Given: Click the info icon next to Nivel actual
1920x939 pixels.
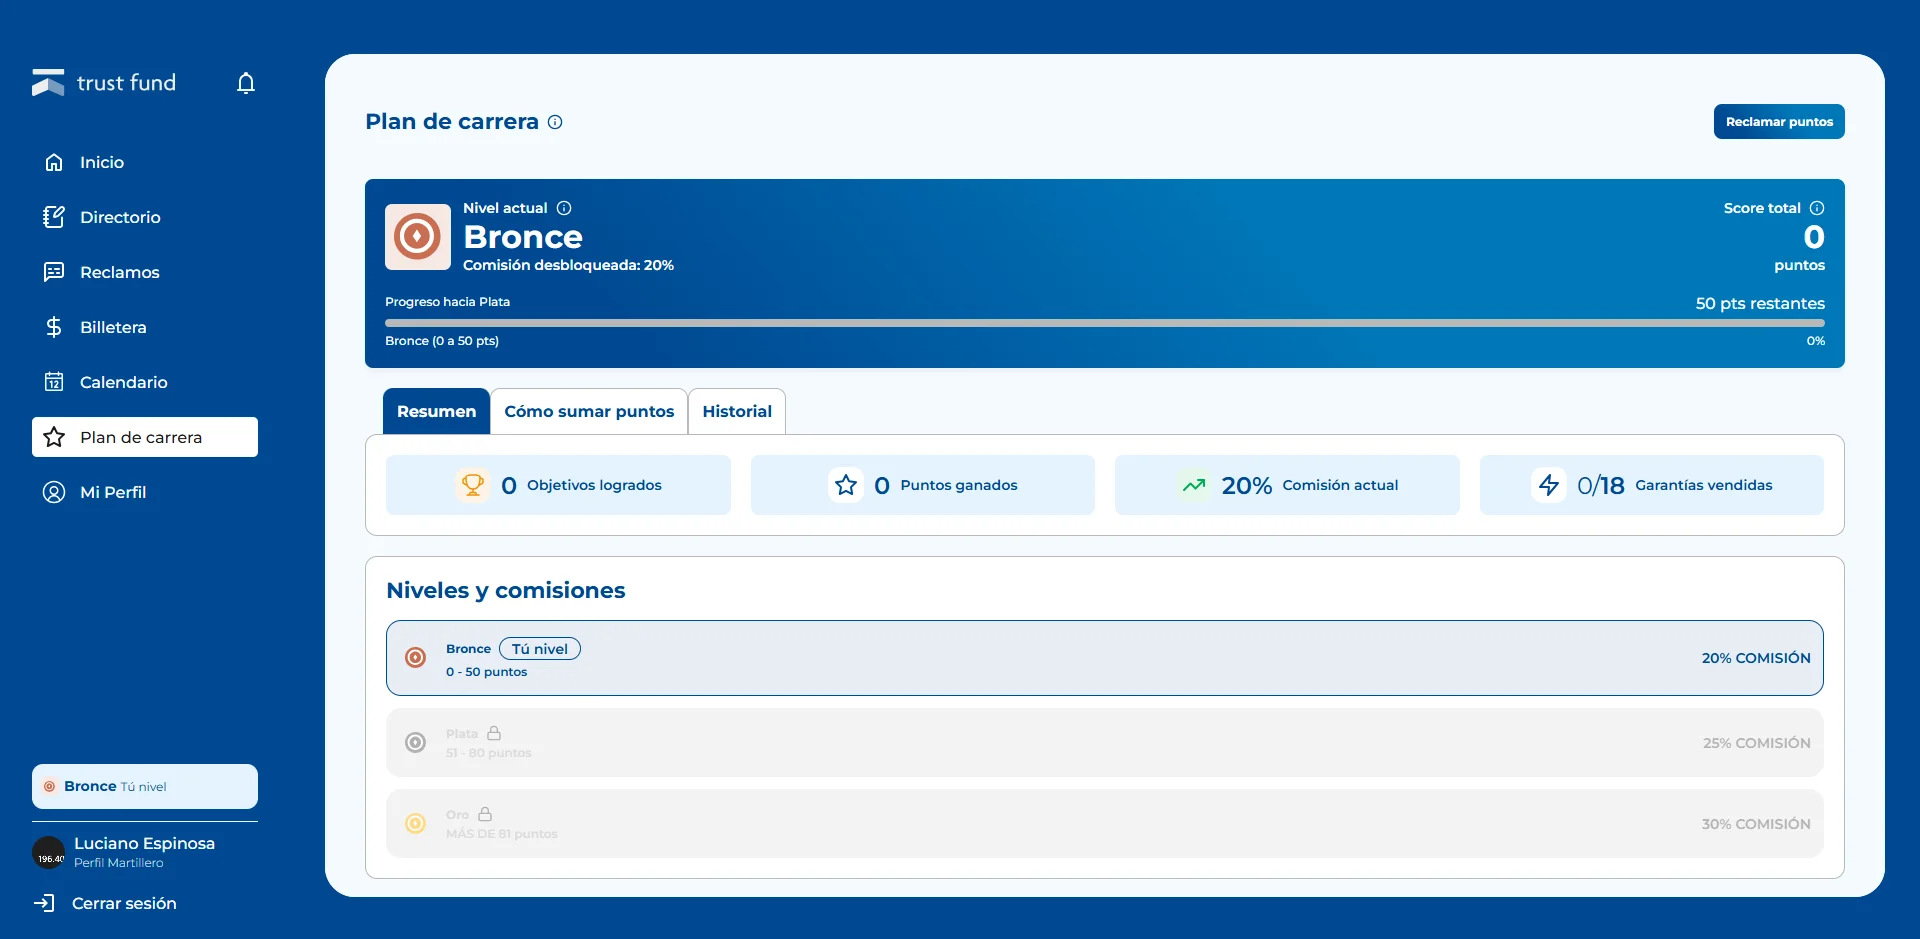Looking at the screenshot, I should [x=564, y=208].
